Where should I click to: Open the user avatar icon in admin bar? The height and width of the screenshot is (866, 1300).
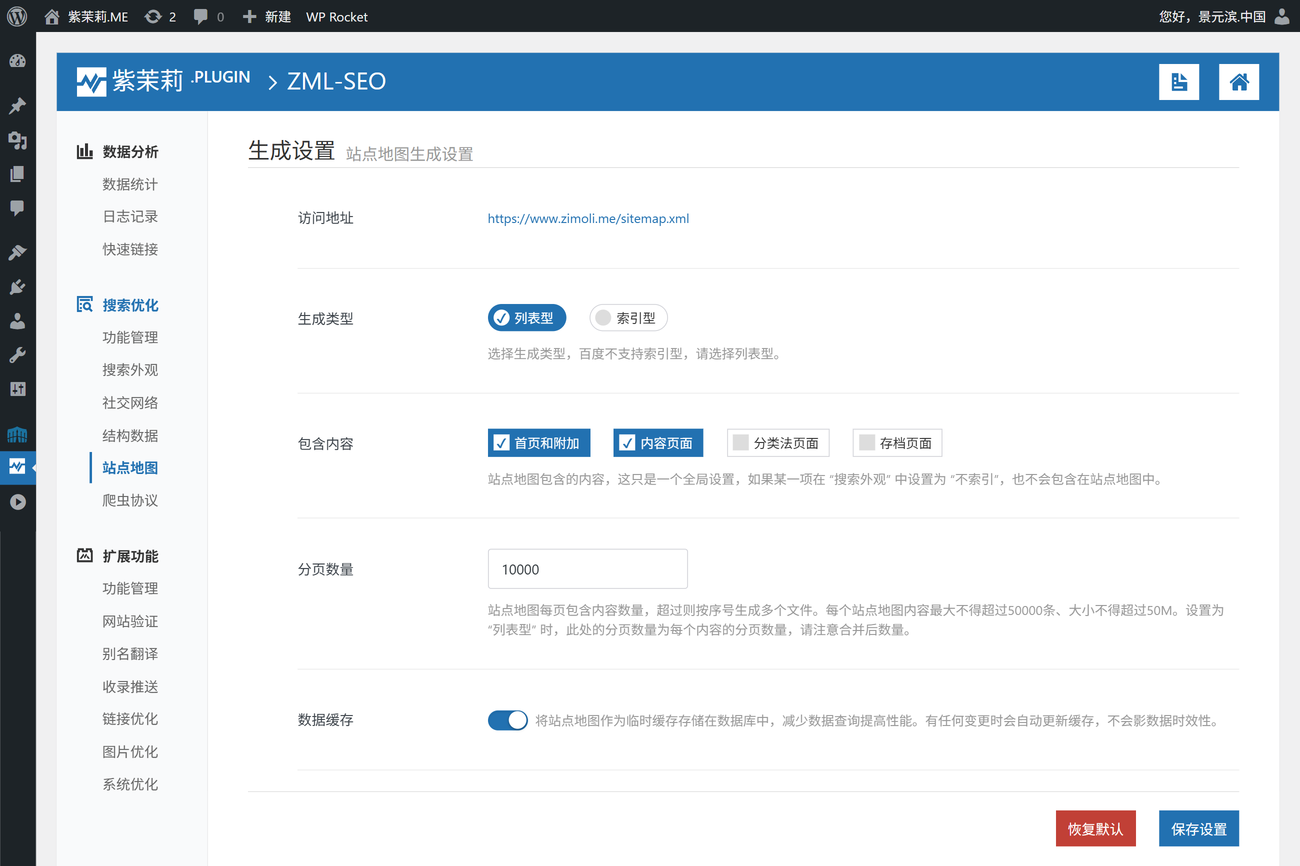(x=1283, y=16)
